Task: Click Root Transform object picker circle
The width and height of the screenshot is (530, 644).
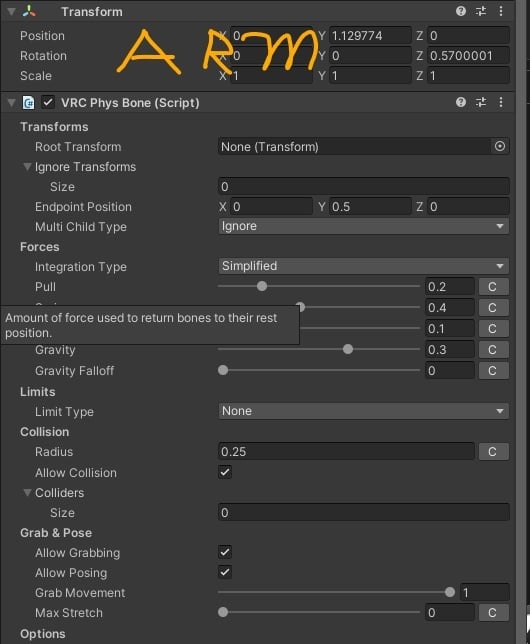Action: tap(500, 146)
